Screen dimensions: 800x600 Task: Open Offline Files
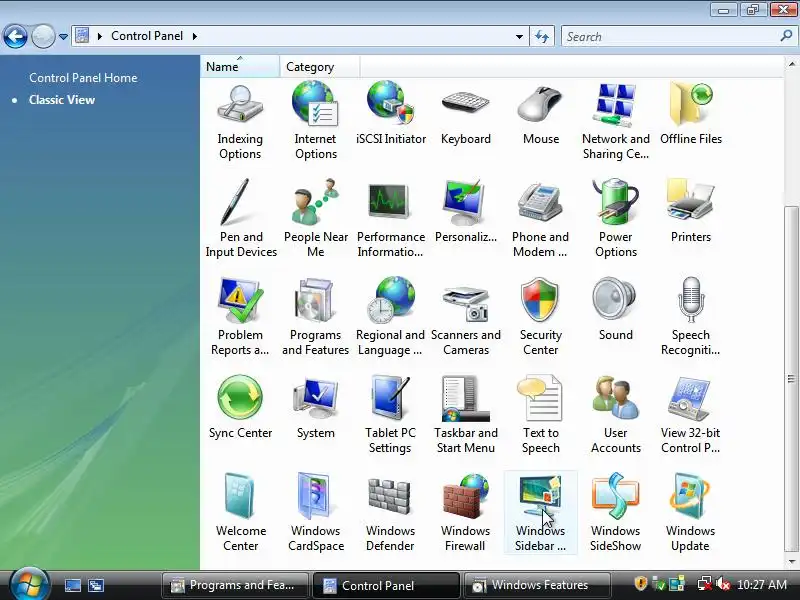pyautogui.click(x=691, y=115)
